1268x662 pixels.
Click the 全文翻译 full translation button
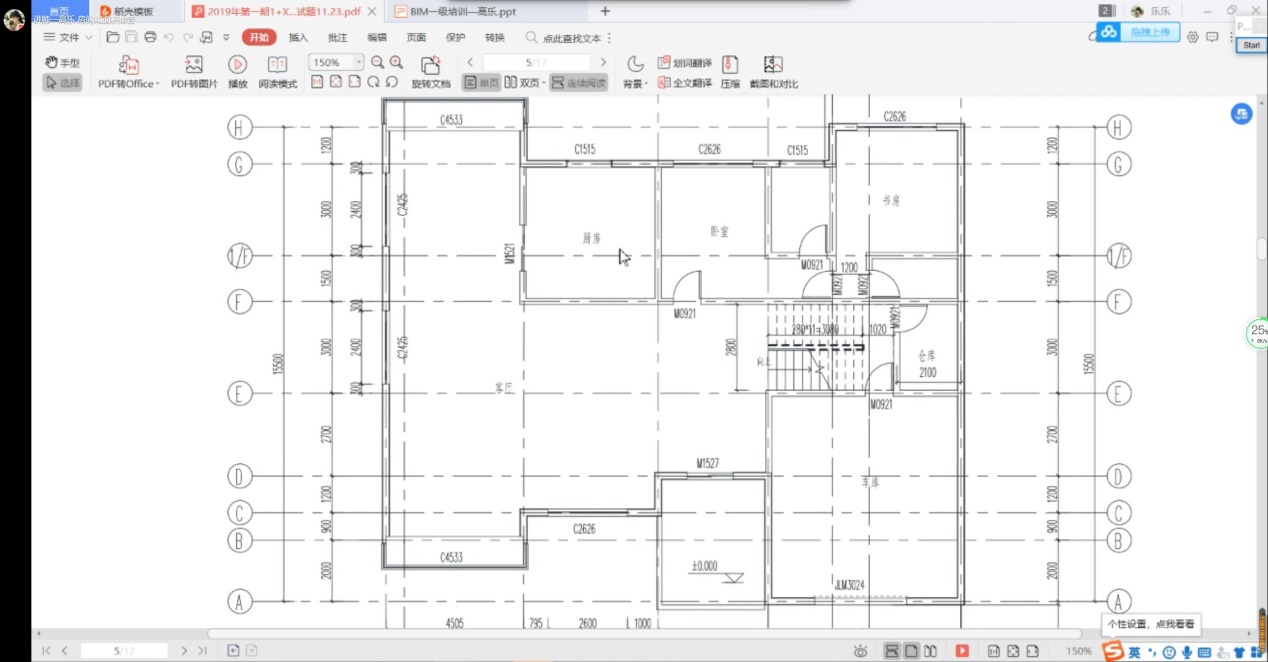pos(685,83)
